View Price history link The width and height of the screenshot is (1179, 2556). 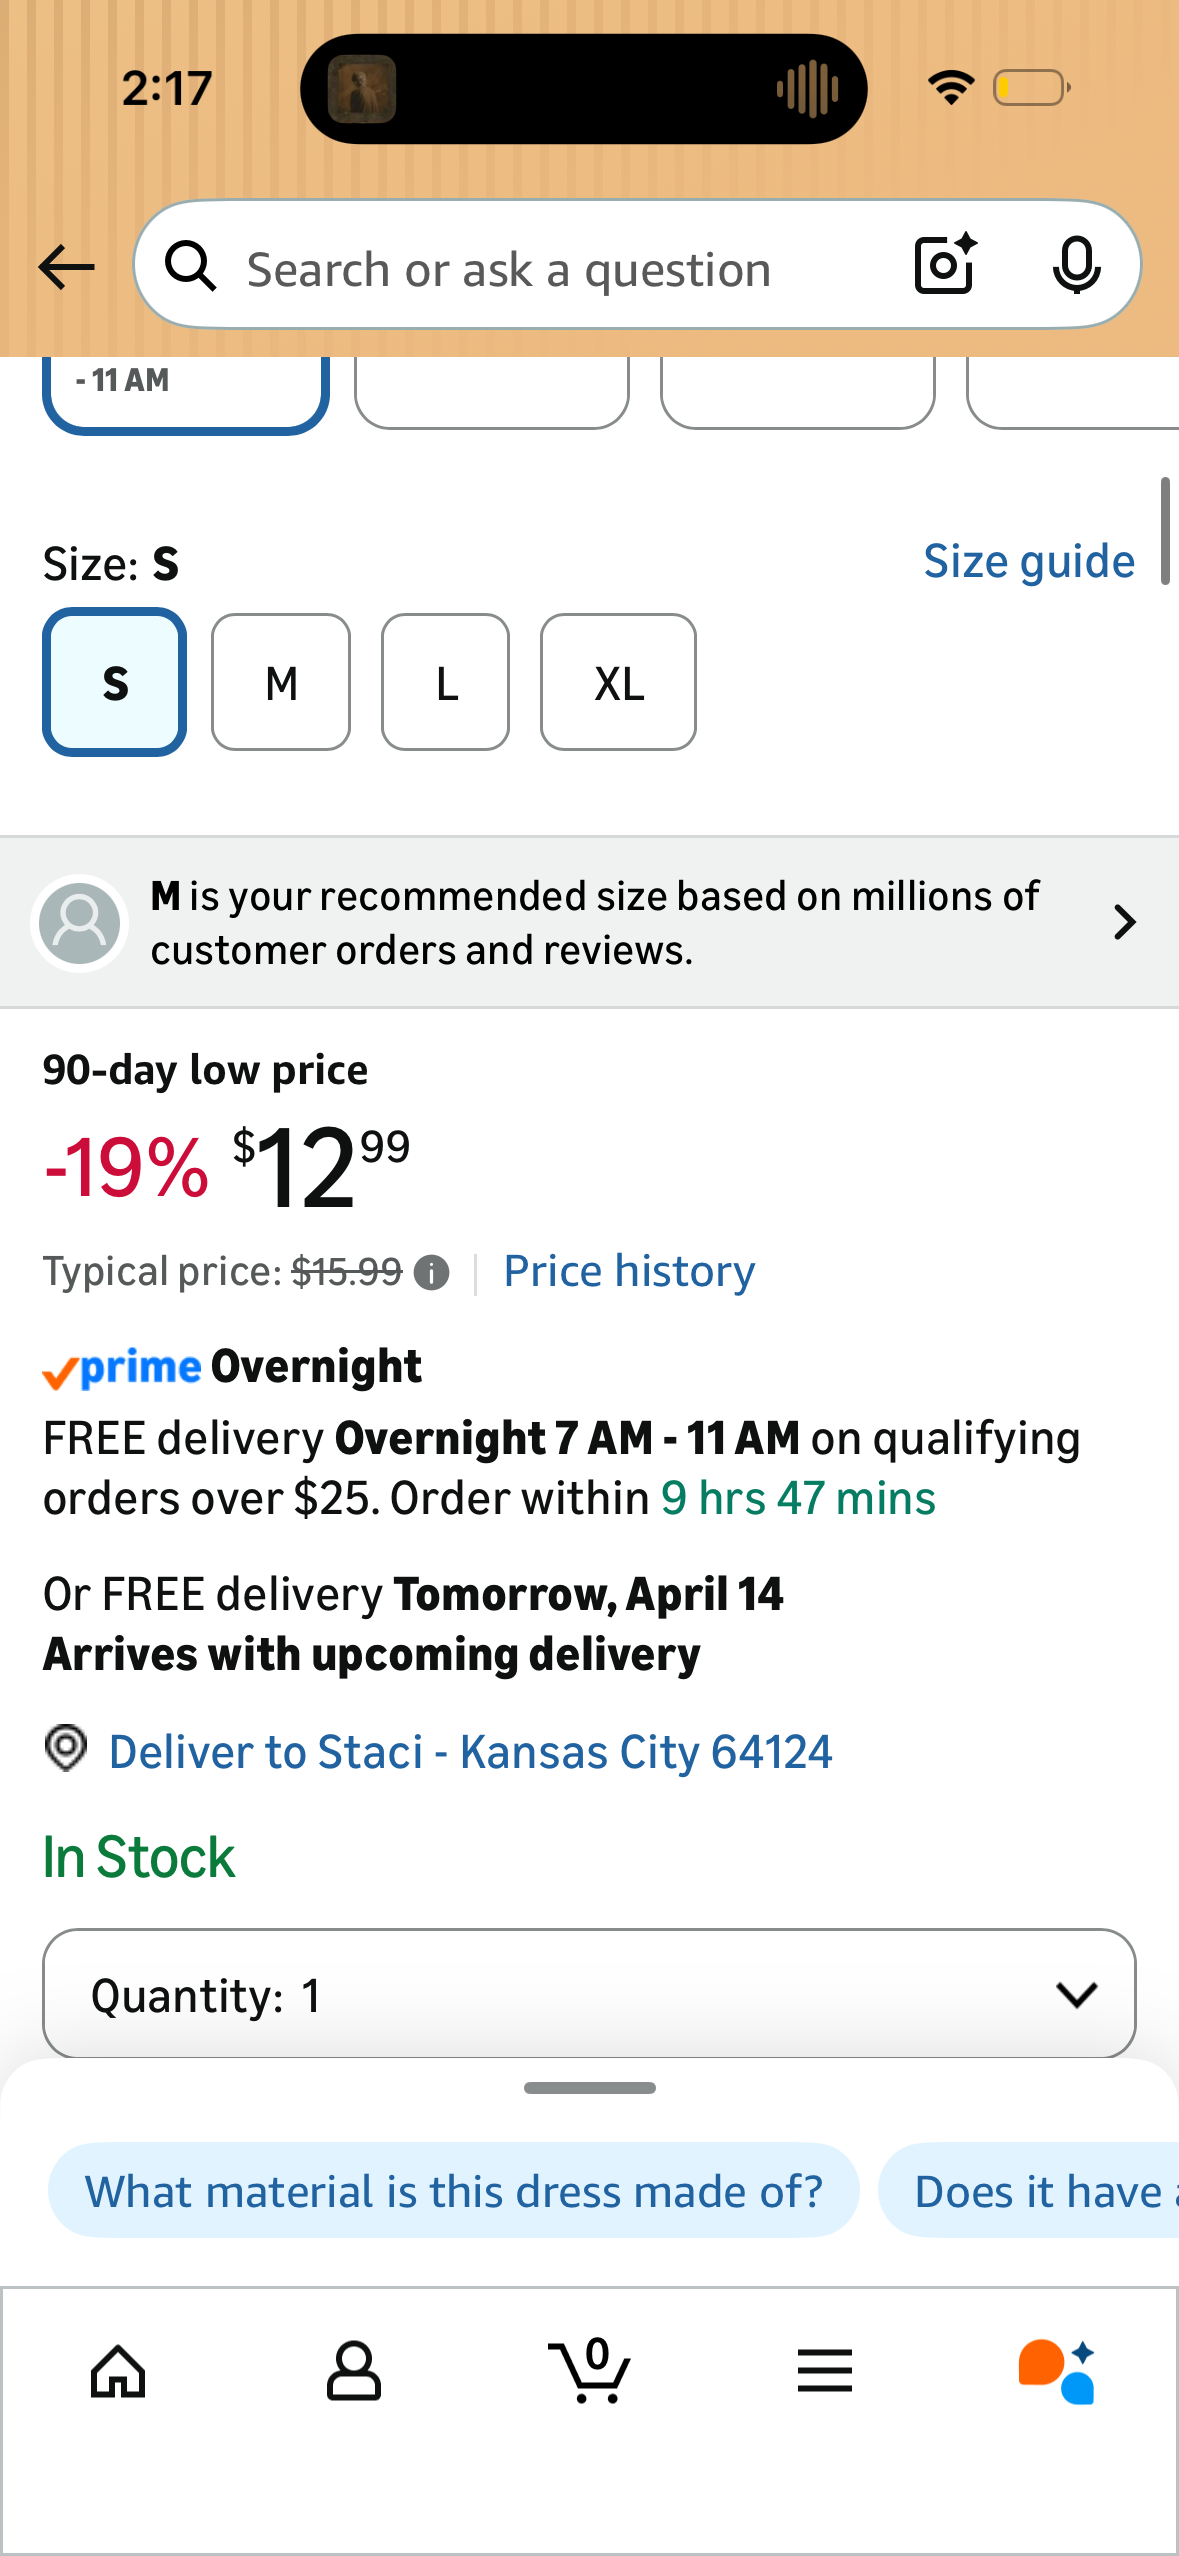point(629,1271)
